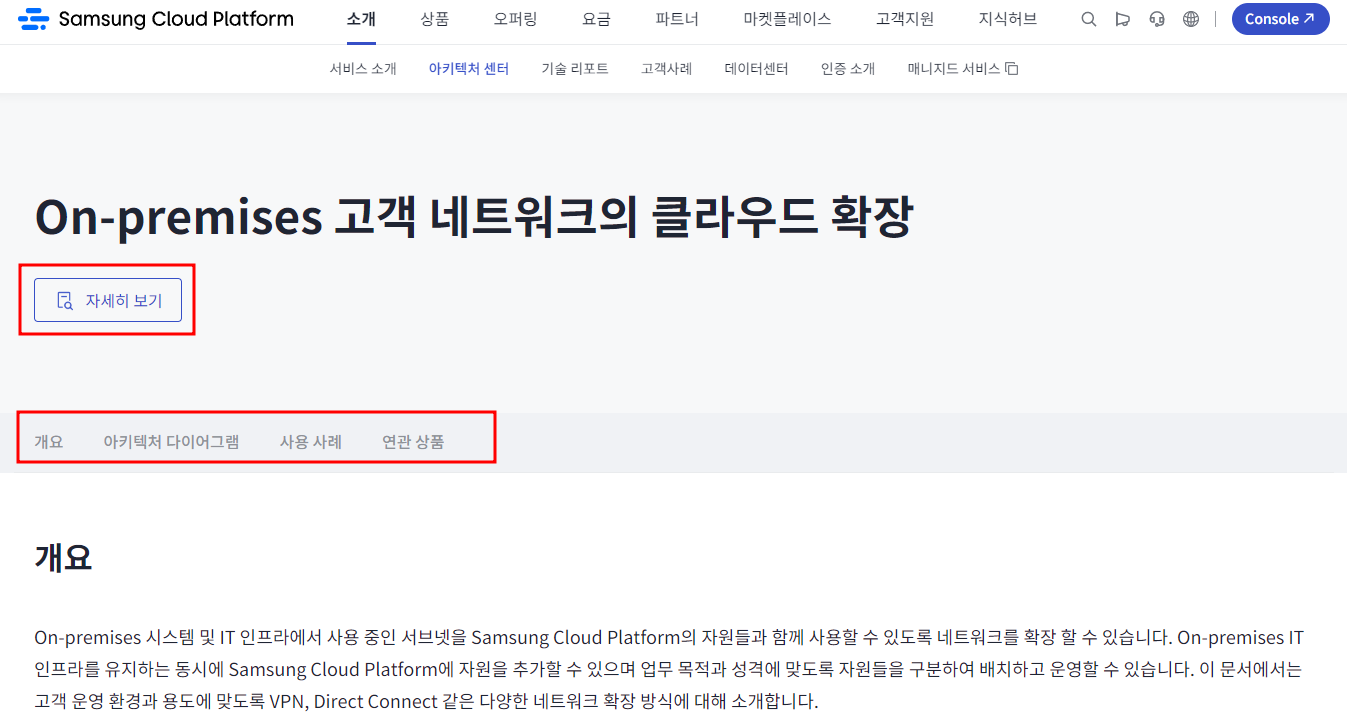1347x721 pixels.
Task: Click the flag notice icon in header
Action: 1123,19
